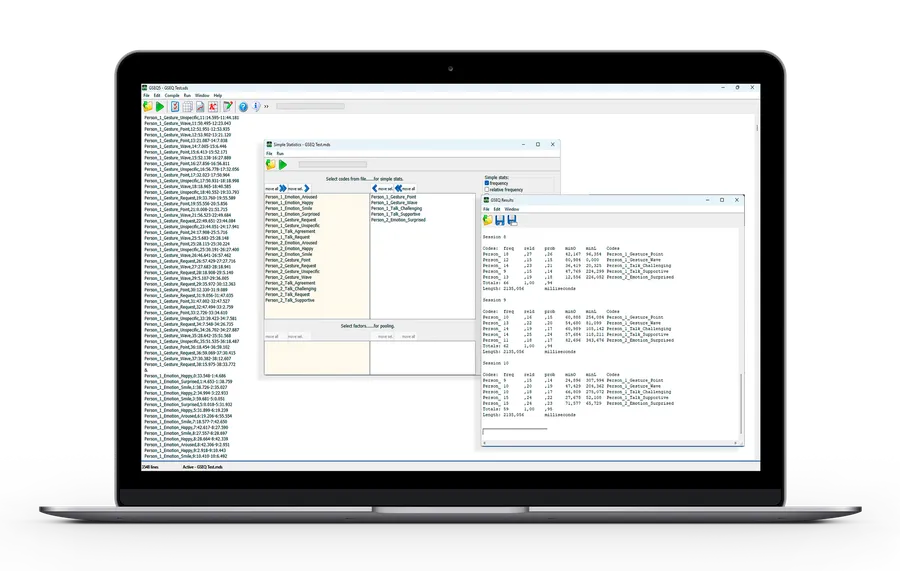Open File menu in GSEQ Results window
Image resolution: width=900 pixels, height=571 pixels.
(x=486, y=209)
